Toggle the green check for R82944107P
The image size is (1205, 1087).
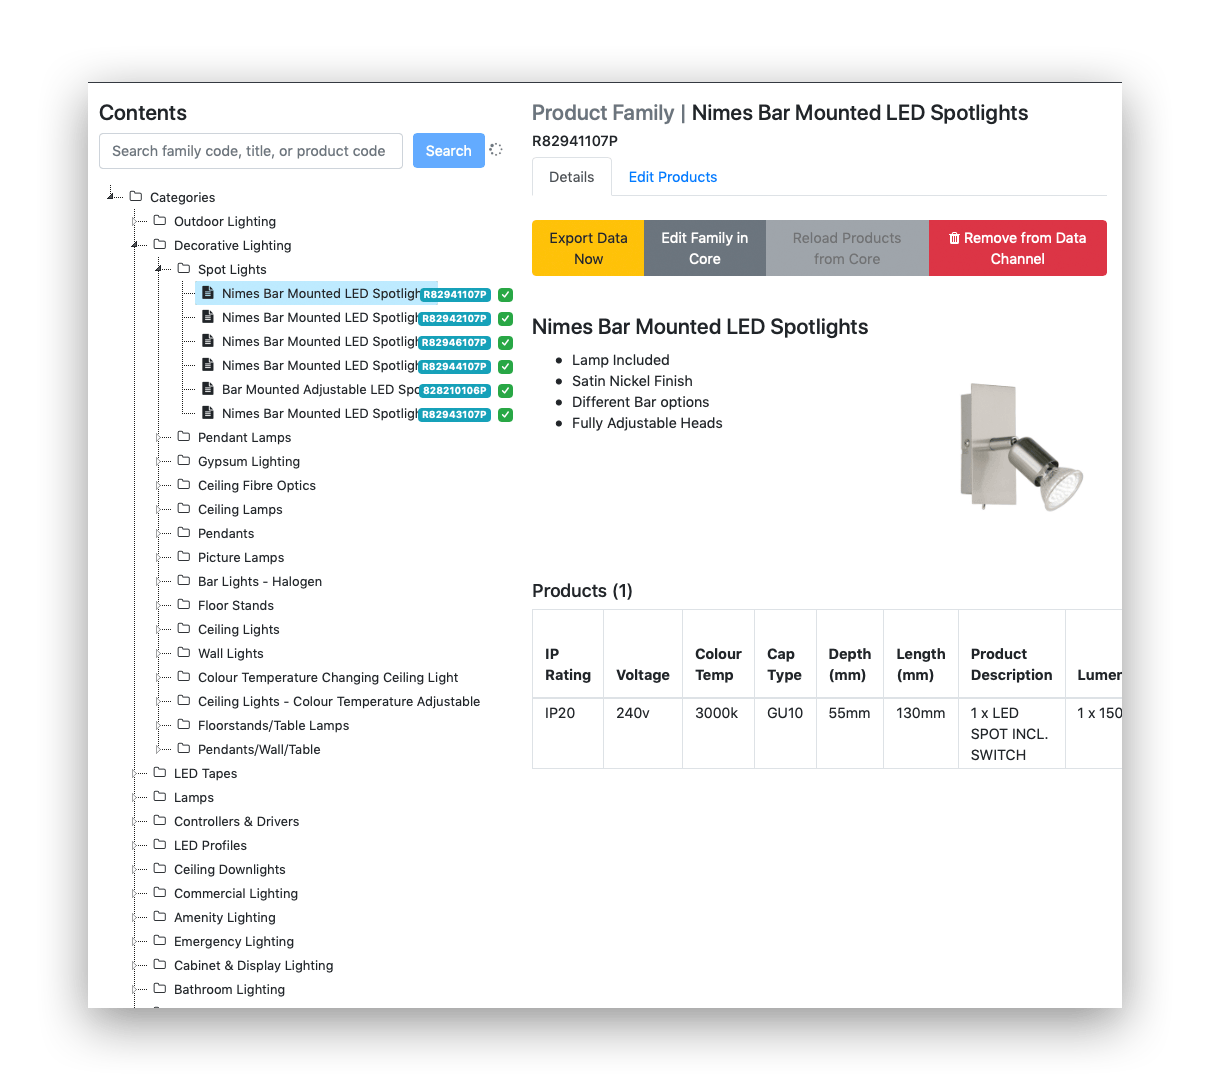(x=506, y=367)
